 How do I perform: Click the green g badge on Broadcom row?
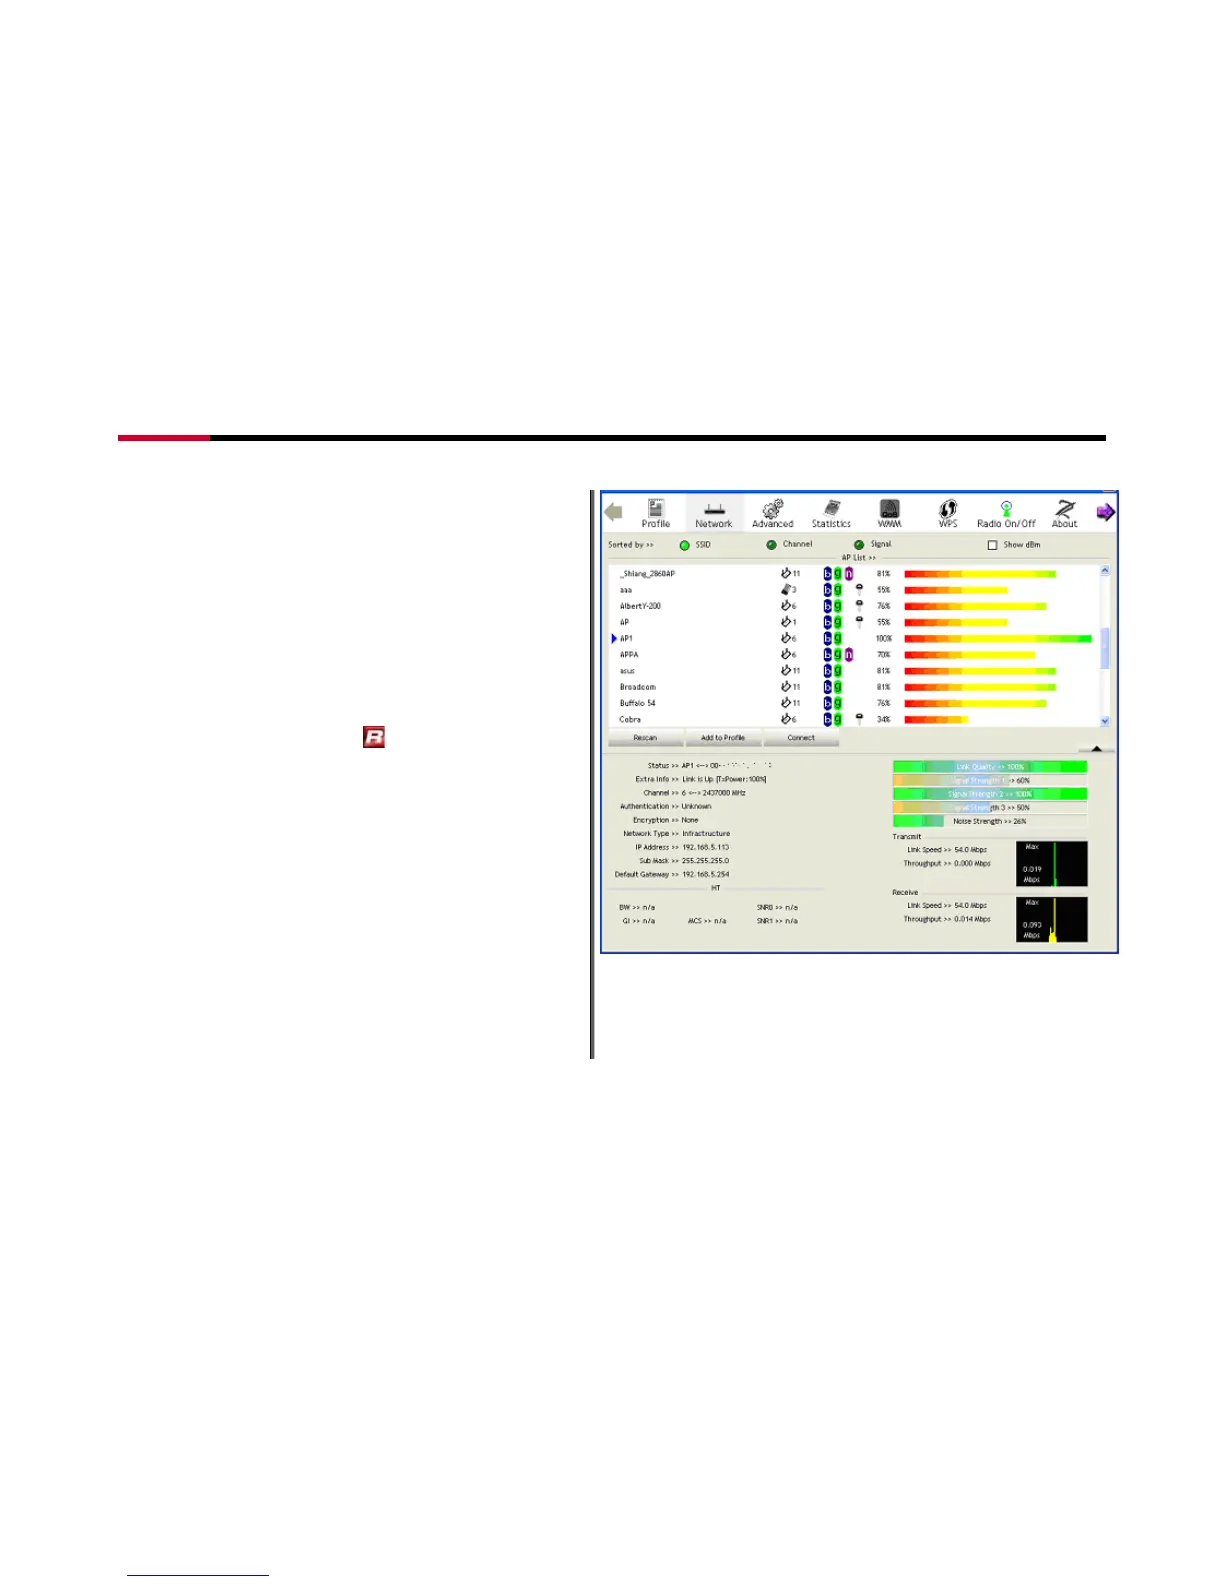(x=838, y=687)
